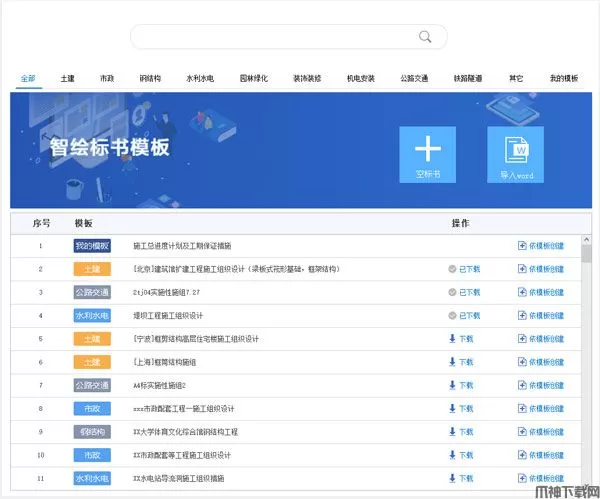Click 下载 link for row 7 A4标实施性施组2

coord(466,385)
